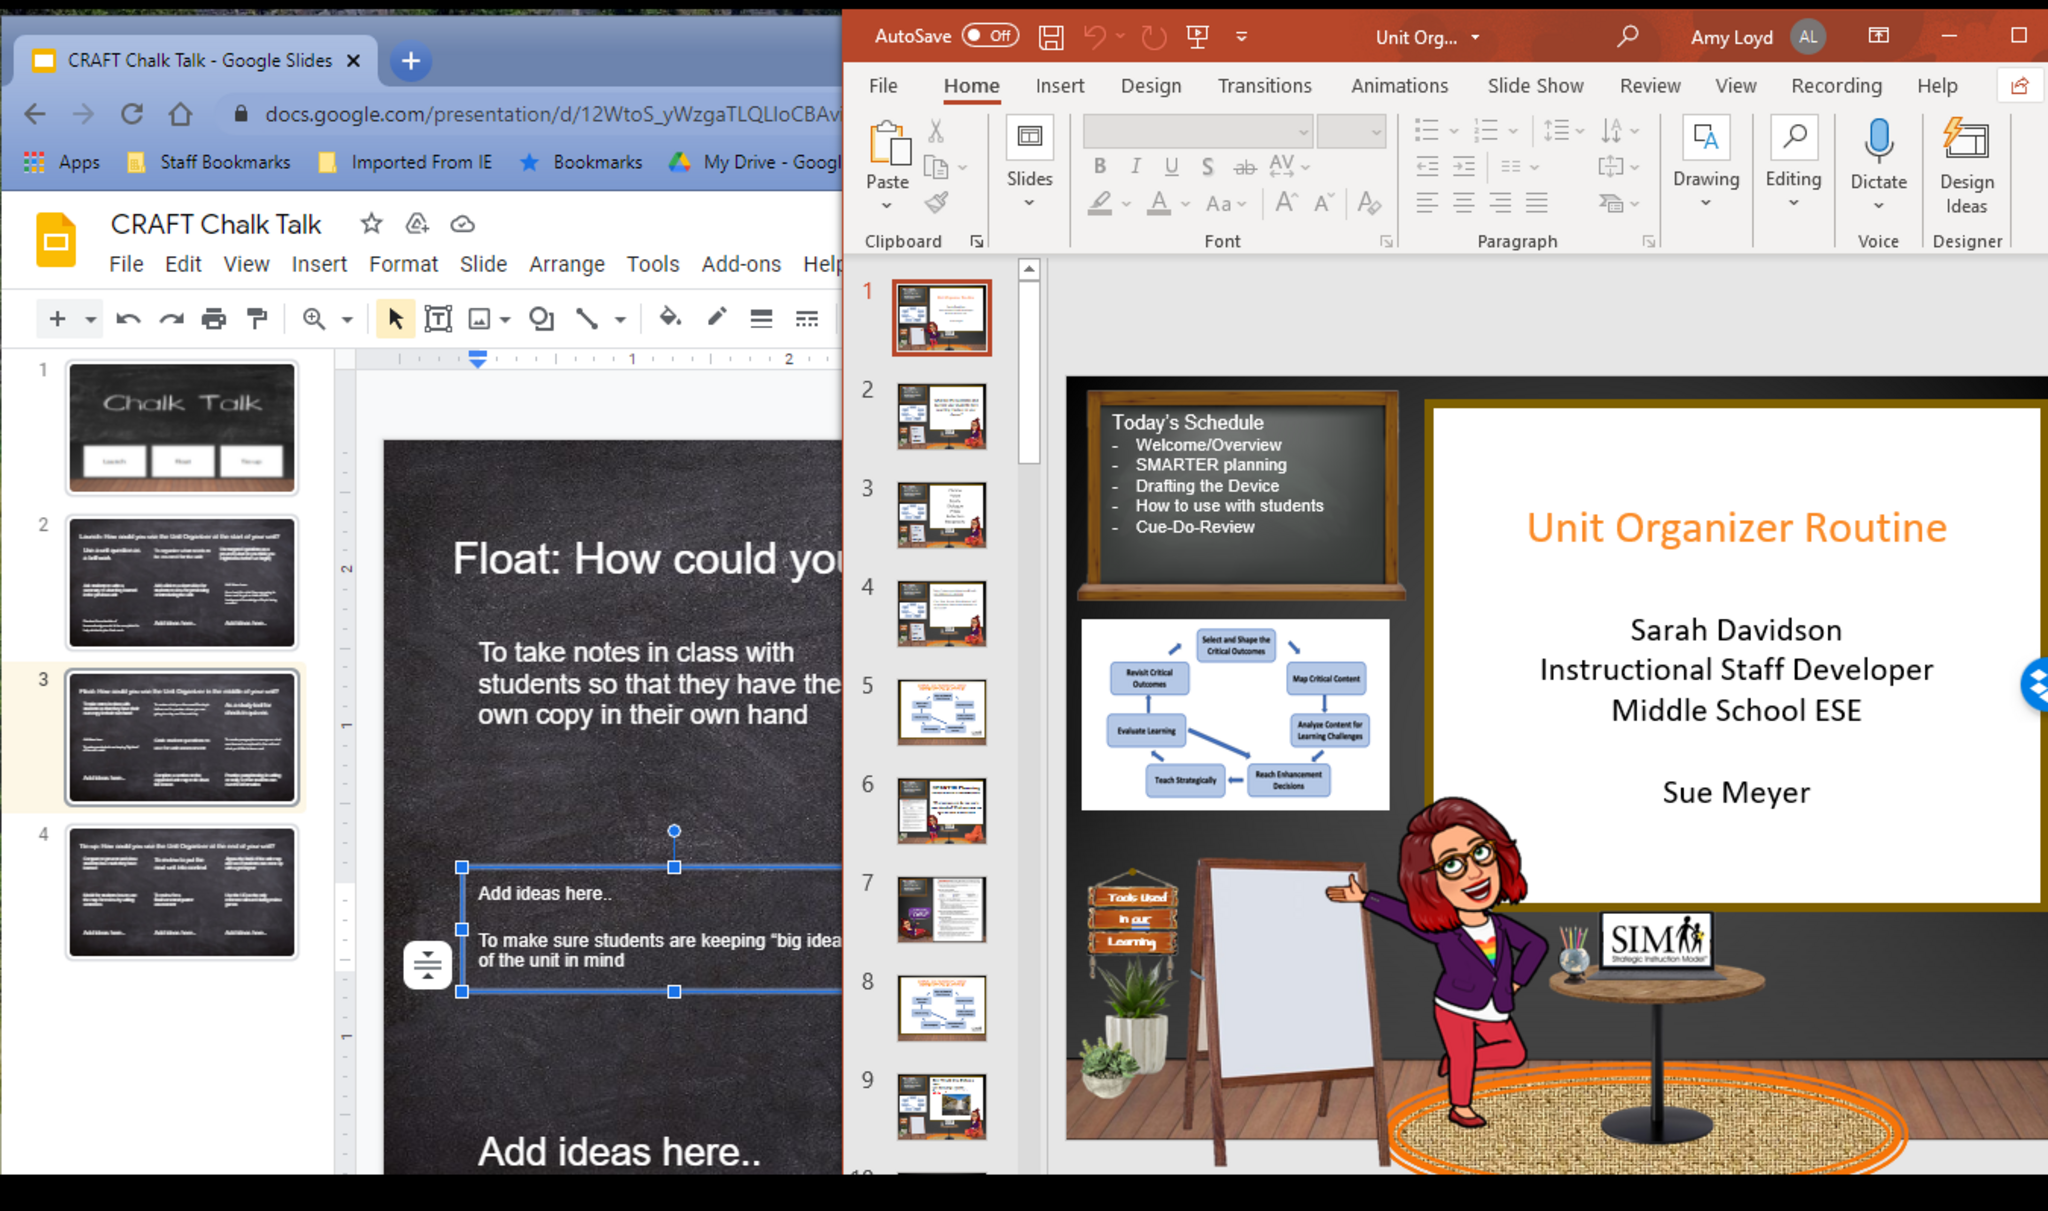Toggle the AutoSave switch
The image size is (2048, 1211).
(989, 36)
